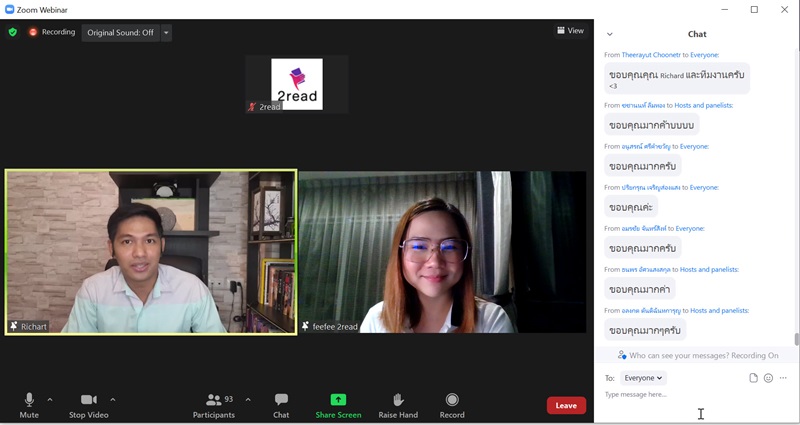The image size is (800, 425).
Task: Click the red Recording indicator
Action: (x=52, y=32)
